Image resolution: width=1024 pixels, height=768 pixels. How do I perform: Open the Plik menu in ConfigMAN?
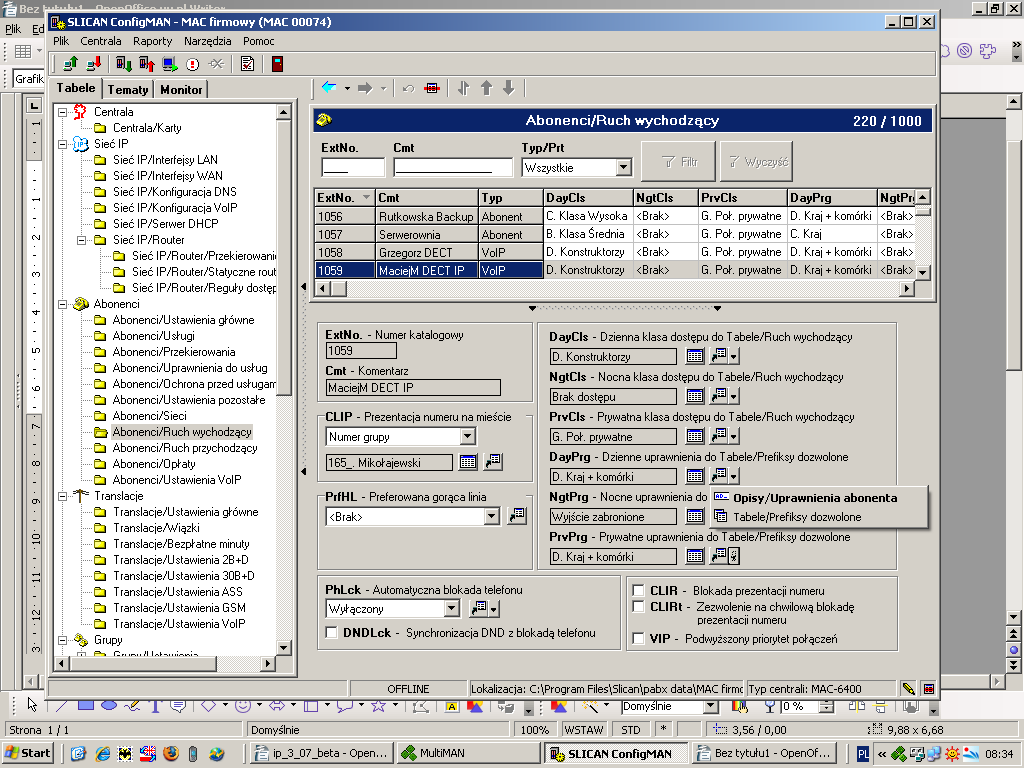[61, 40]
